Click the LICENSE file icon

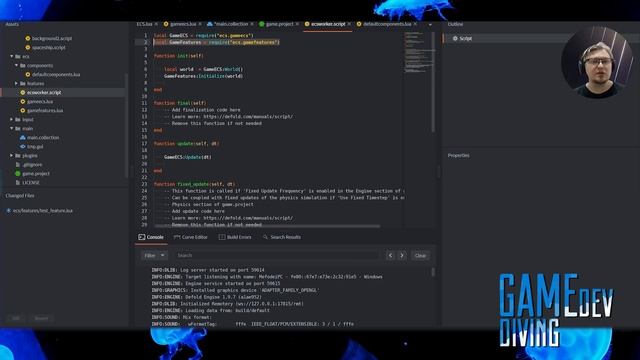pyautogui.click(x=18, y=182)
